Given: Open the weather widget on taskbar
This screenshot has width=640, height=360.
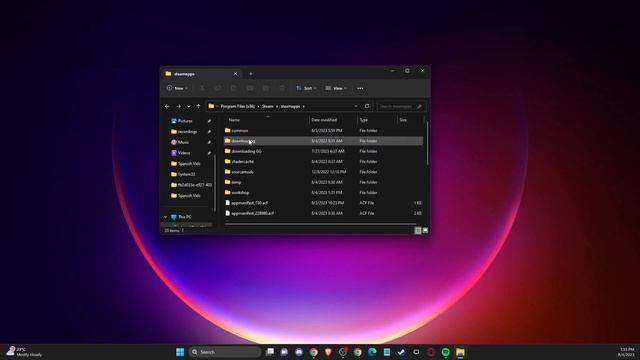Looking at the screenshot, I should 24,352.
